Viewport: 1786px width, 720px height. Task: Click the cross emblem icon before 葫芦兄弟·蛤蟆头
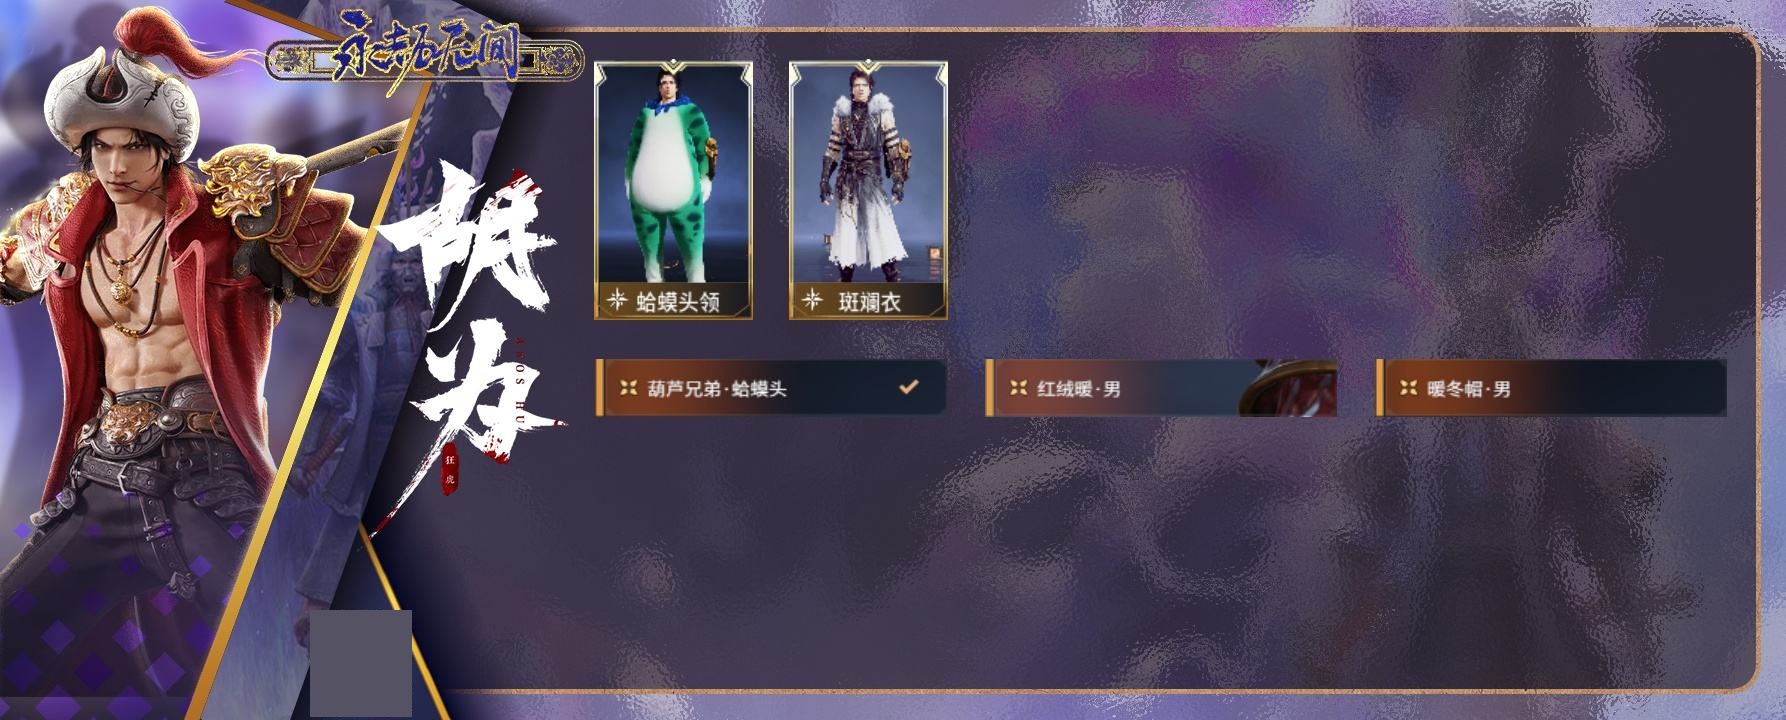pos(628,388)
